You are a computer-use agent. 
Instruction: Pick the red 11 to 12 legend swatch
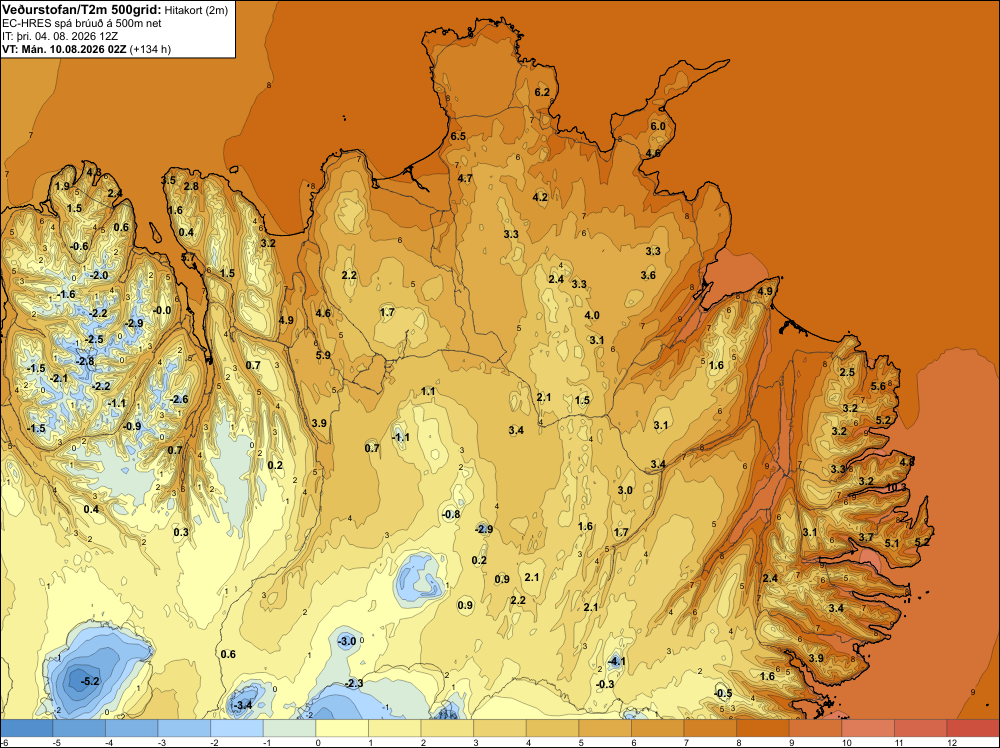920,728
